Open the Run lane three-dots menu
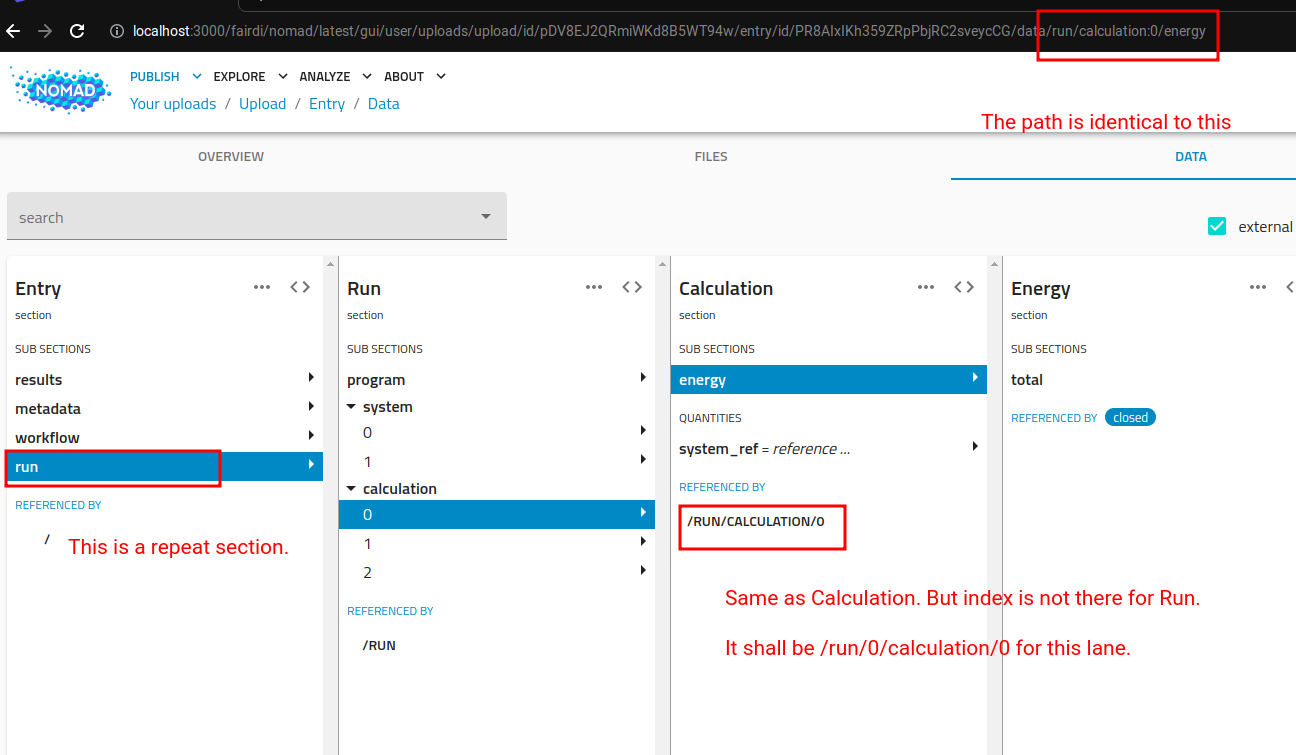Image resolution: width=1296 pixels, height=755 pixels. 594,287
